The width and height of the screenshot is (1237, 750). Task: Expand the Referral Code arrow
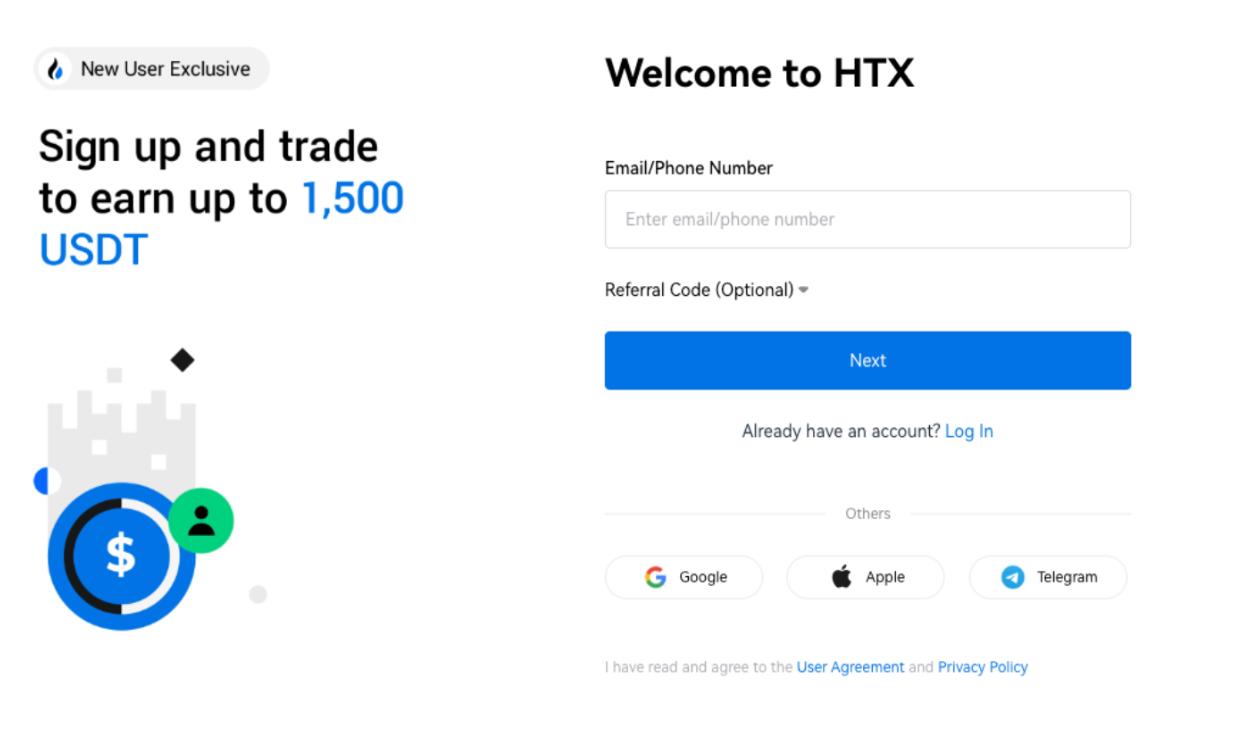tap(804, 291)
